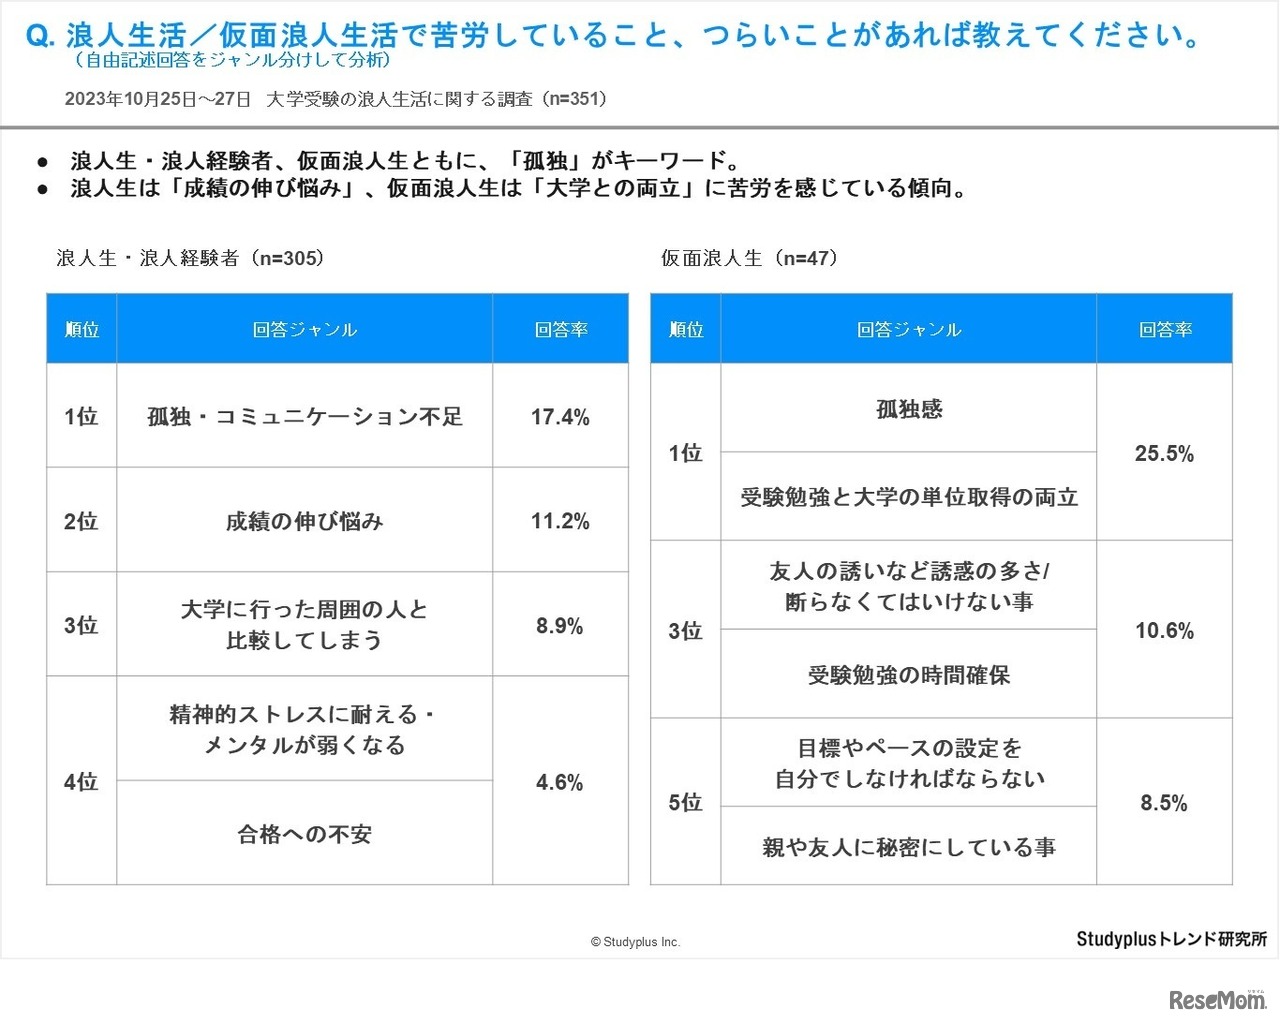Select the 浪人生・浪人経験者（n=305） table label
Image resolution: width=1280 pixels, height=1023 pixels.
point(189,257)
